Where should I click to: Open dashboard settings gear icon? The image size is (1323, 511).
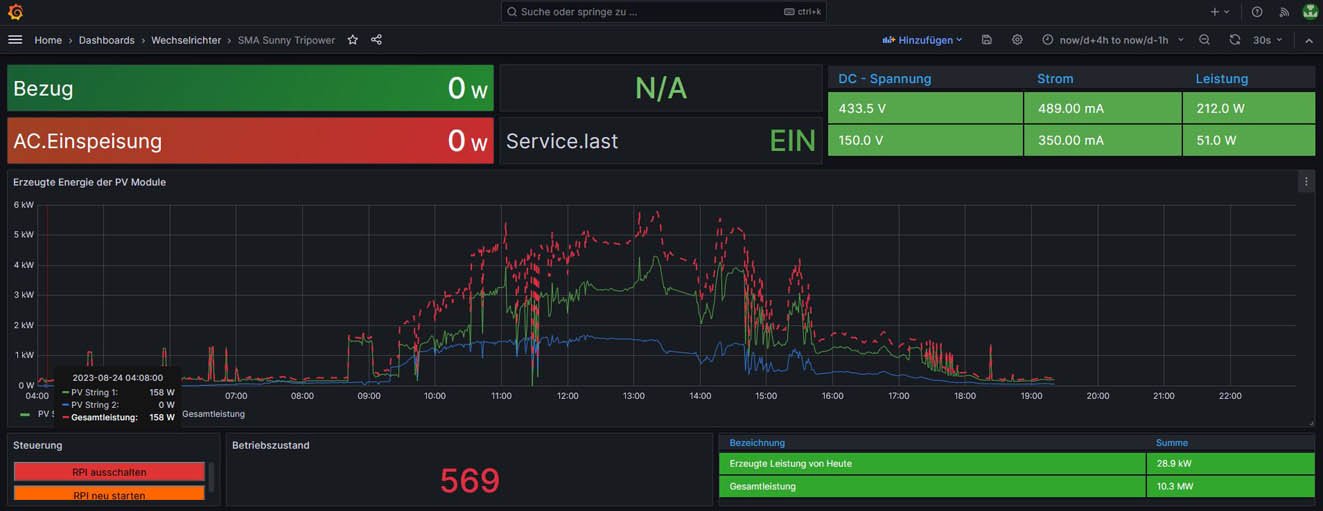[1017, 40]
